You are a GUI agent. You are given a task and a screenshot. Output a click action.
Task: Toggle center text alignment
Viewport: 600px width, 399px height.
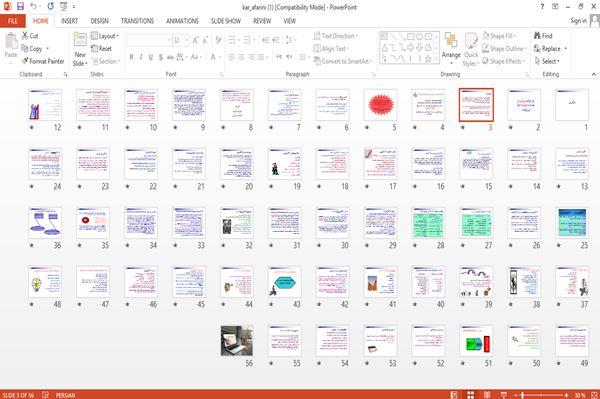[x=241, y=57]
